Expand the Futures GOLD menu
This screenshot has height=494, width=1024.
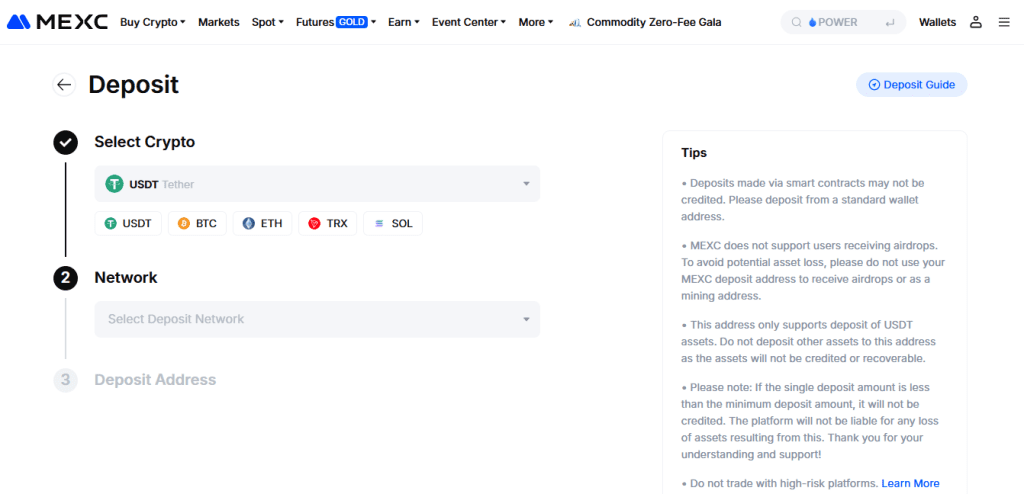pyautogui.click(x=336, y=22)
